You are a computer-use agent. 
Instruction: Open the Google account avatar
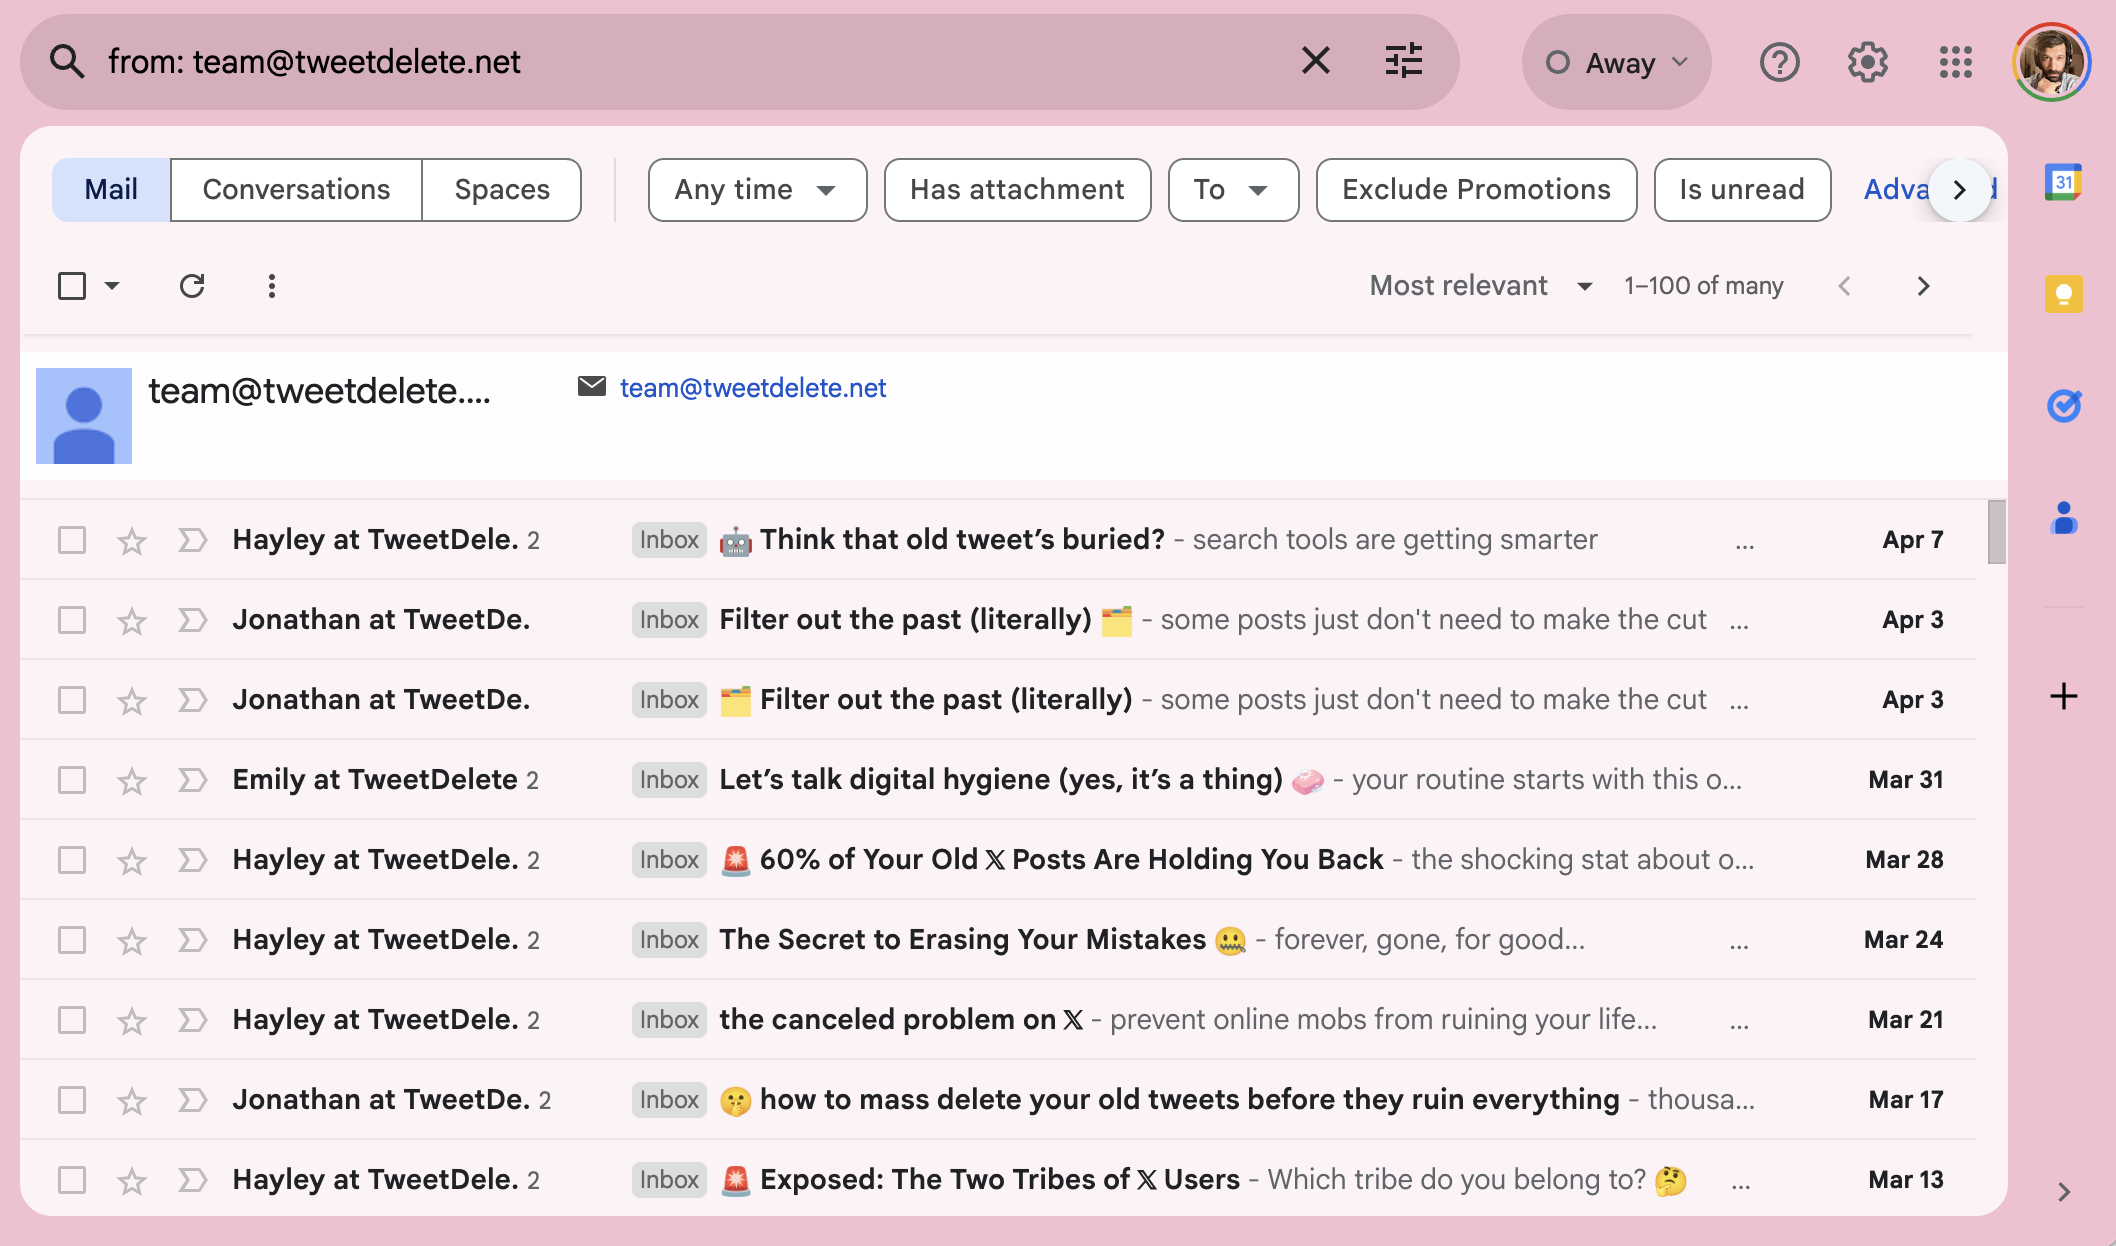pyautogui.click(x=2051, y=62)
